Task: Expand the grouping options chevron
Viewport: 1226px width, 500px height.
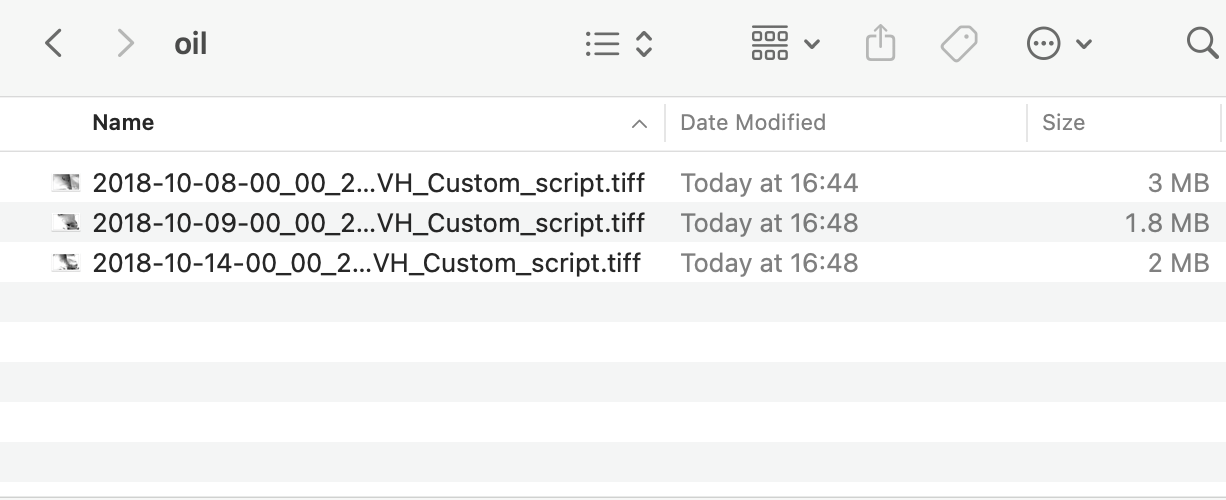Action: click(812, 44)
